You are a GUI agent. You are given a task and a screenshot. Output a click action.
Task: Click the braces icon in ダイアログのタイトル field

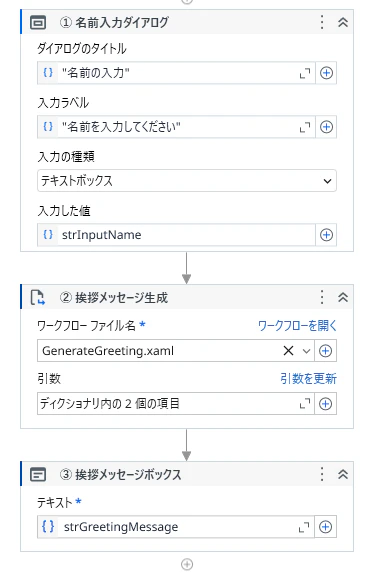tap(48, 72)
